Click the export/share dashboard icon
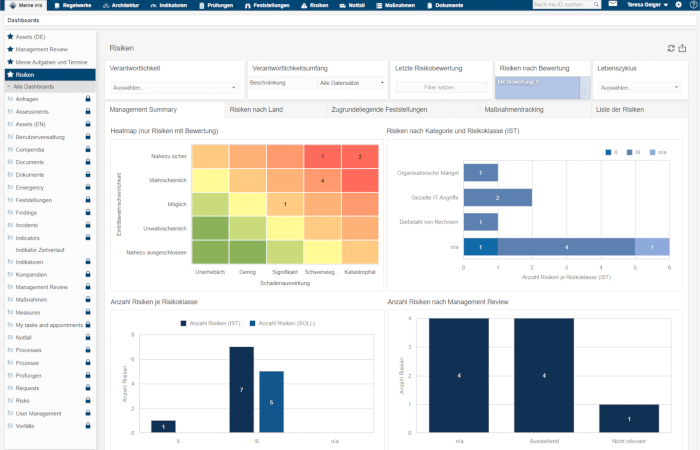This screenshot has height=450, width=700. coord(683,48)
